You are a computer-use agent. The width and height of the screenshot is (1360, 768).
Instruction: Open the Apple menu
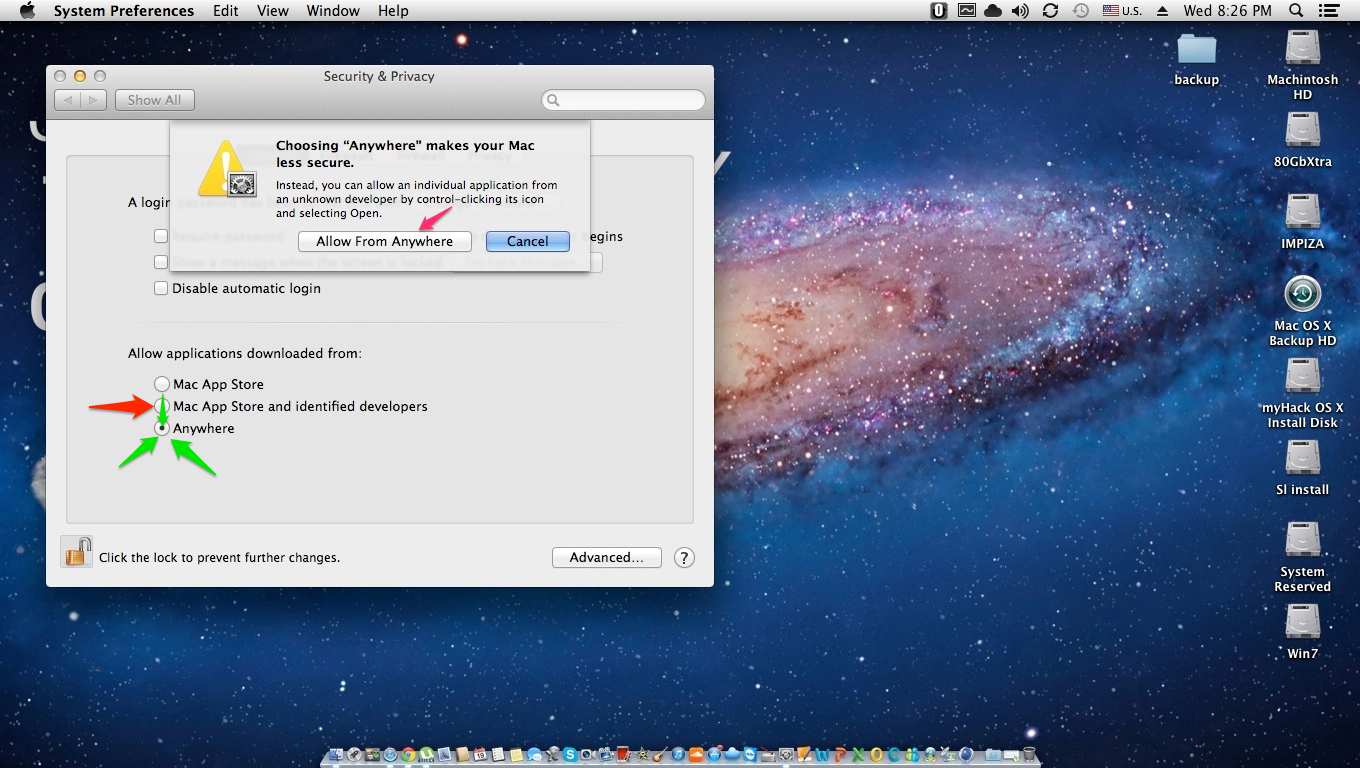(27, 11)
